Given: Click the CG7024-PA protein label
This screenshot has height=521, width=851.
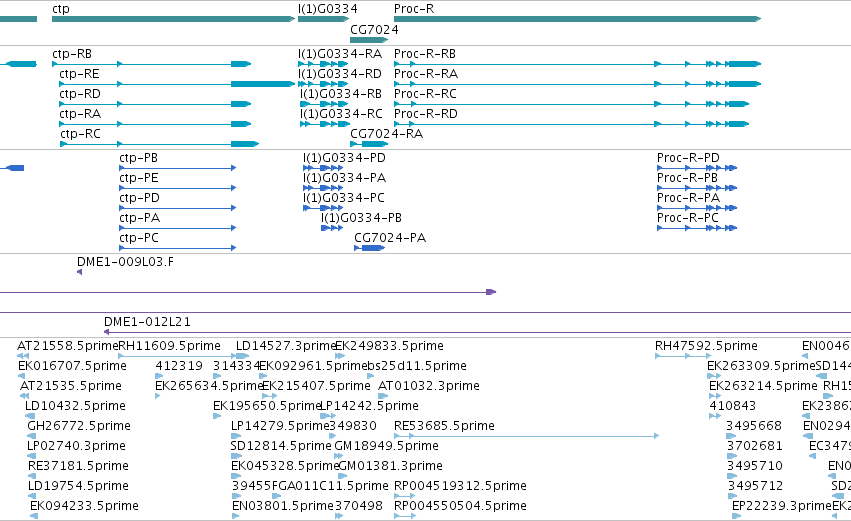Looking at the screenshot, I should (390, 238).
